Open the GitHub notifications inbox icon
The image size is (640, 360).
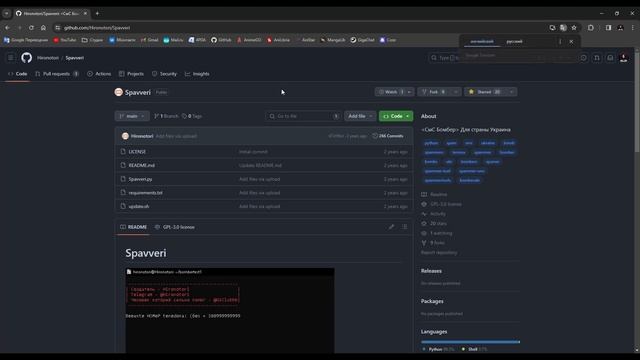click(610, 58)
